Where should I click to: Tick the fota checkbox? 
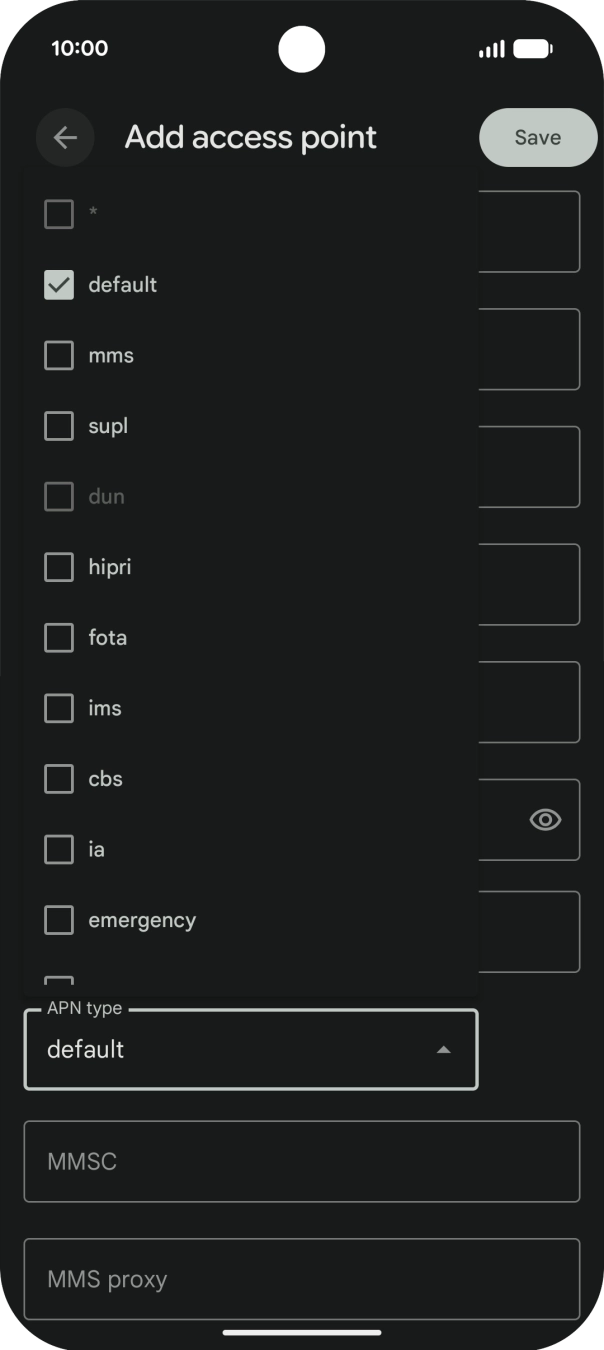tap(59, 638)
